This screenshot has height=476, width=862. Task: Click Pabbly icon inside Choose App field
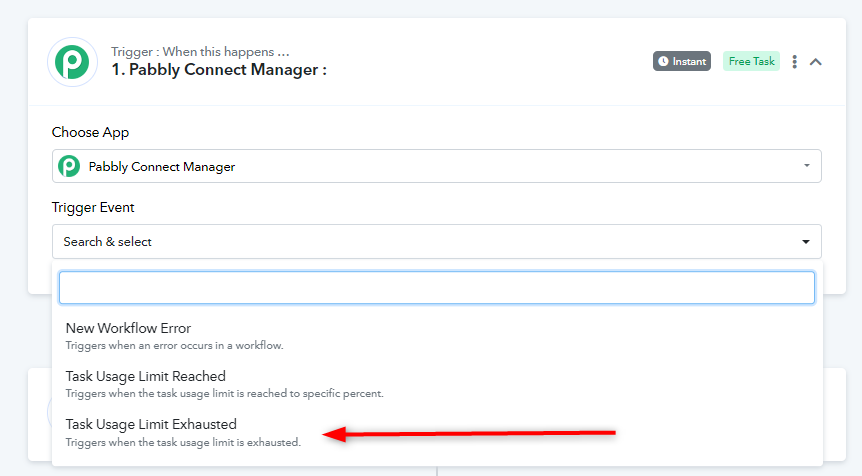click(x=69, y=166)
